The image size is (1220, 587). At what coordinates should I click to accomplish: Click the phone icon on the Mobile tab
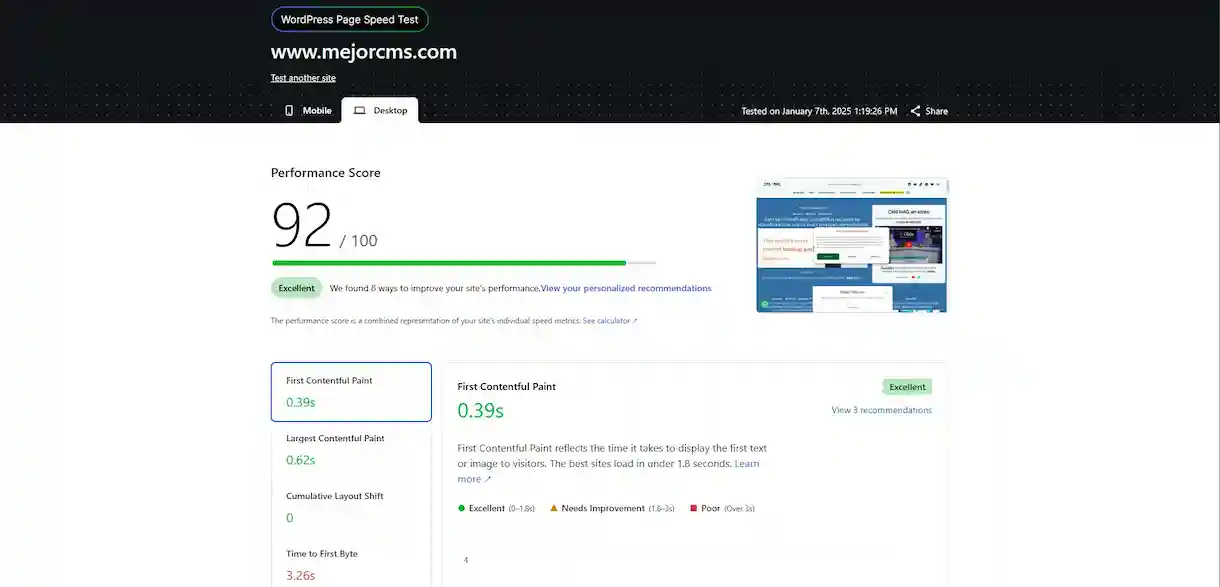click(289, 111)
